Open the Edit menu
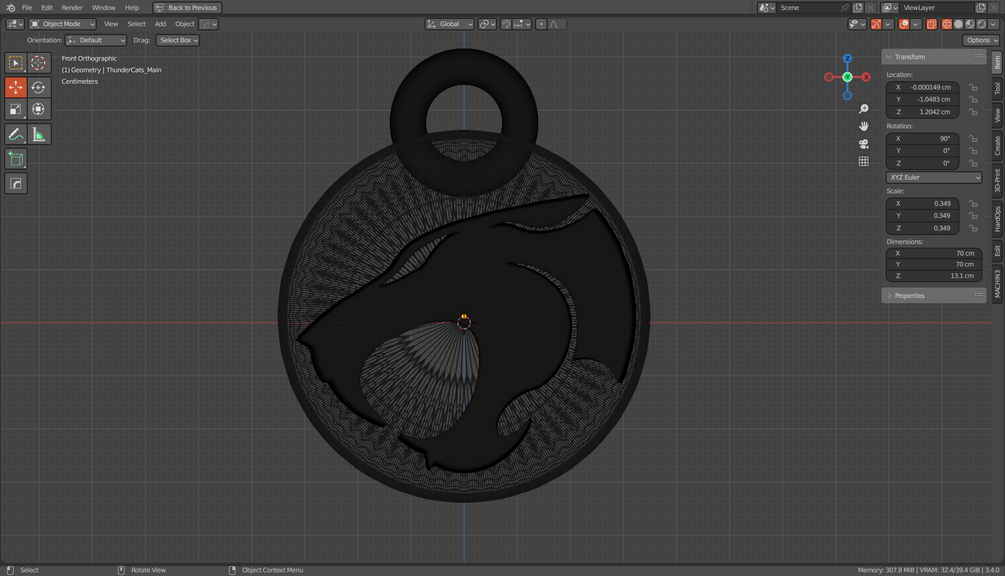1005x576 pixels. [47, 8]
